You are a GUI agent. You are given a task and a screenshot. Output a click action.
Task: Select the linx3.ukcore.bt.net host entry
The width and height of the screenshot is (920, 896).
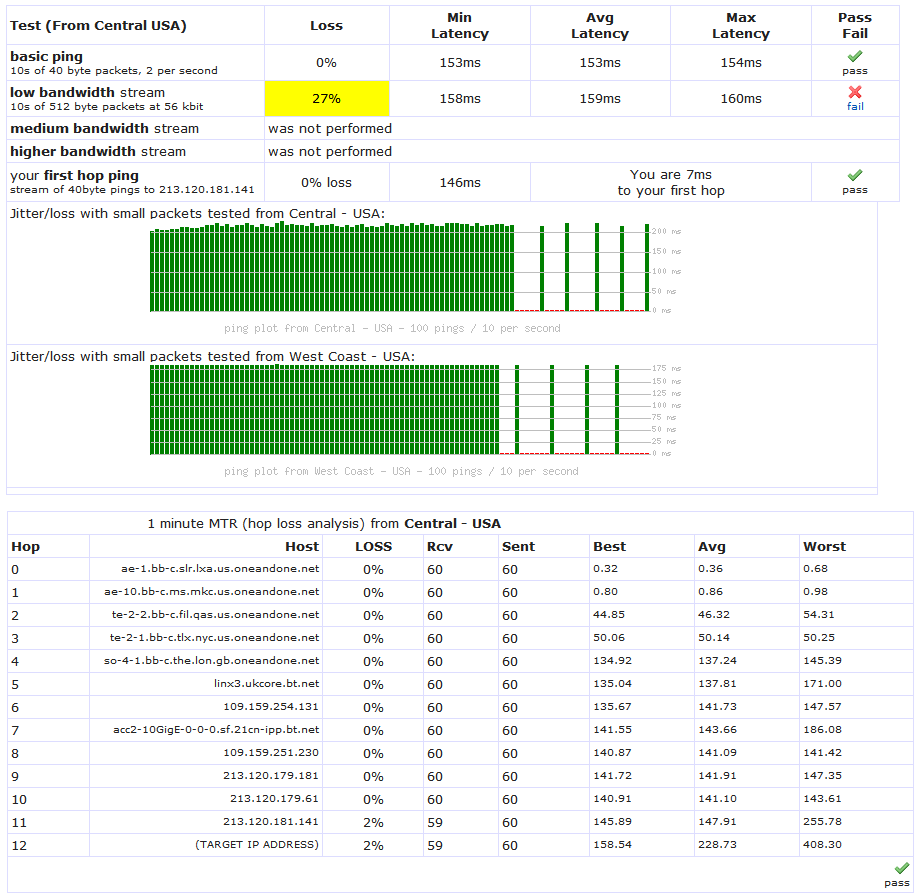[266, 684]
